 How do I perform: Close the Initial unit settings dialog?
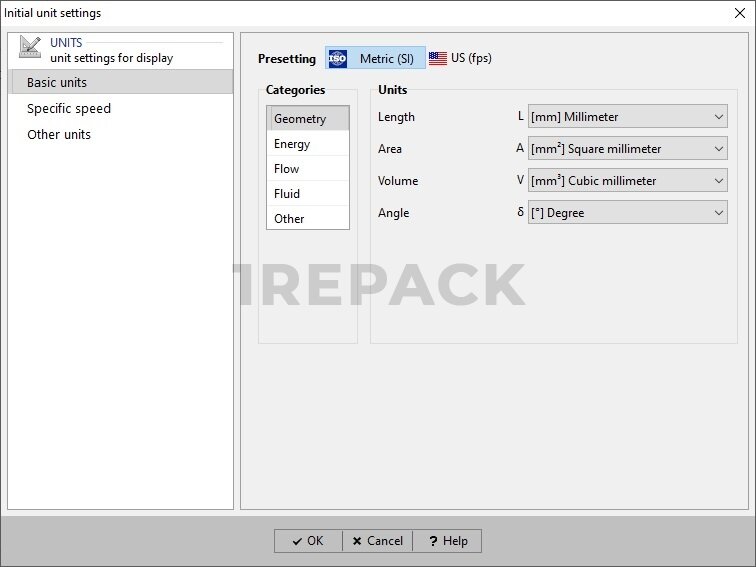[739, 13]
